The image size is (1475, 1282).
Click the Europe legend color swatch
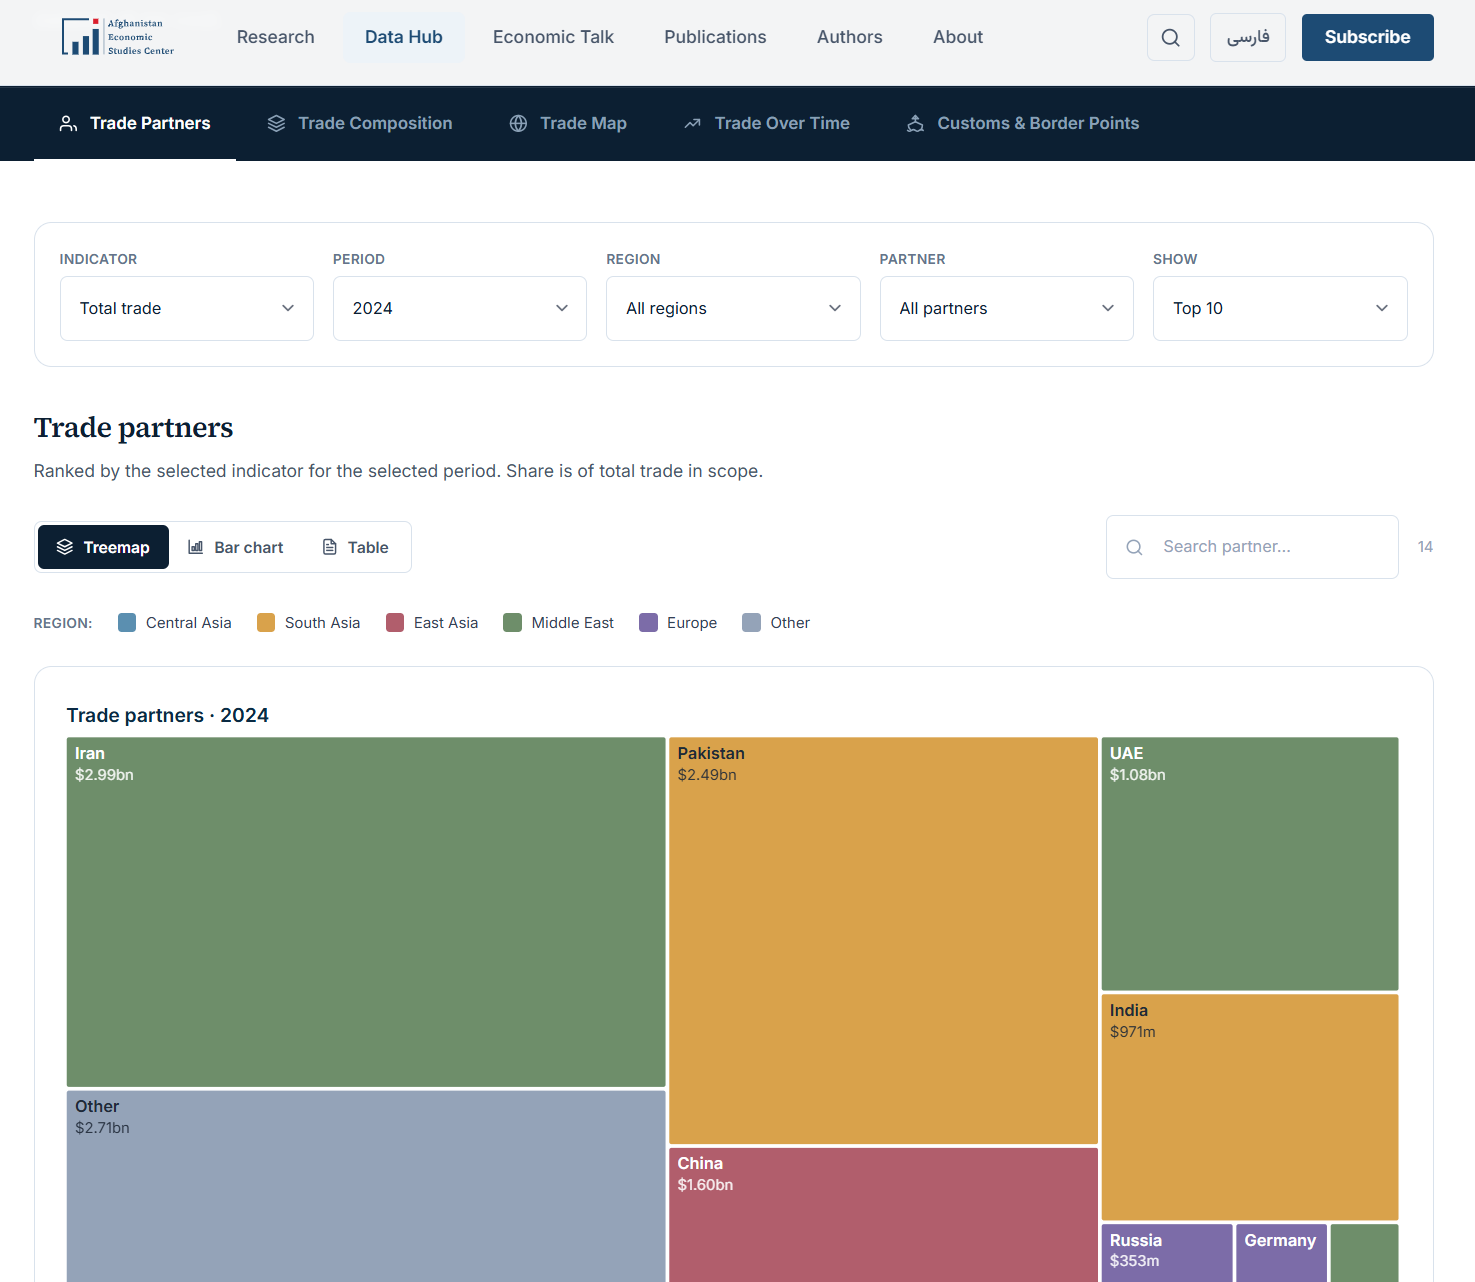click(648, 623)
